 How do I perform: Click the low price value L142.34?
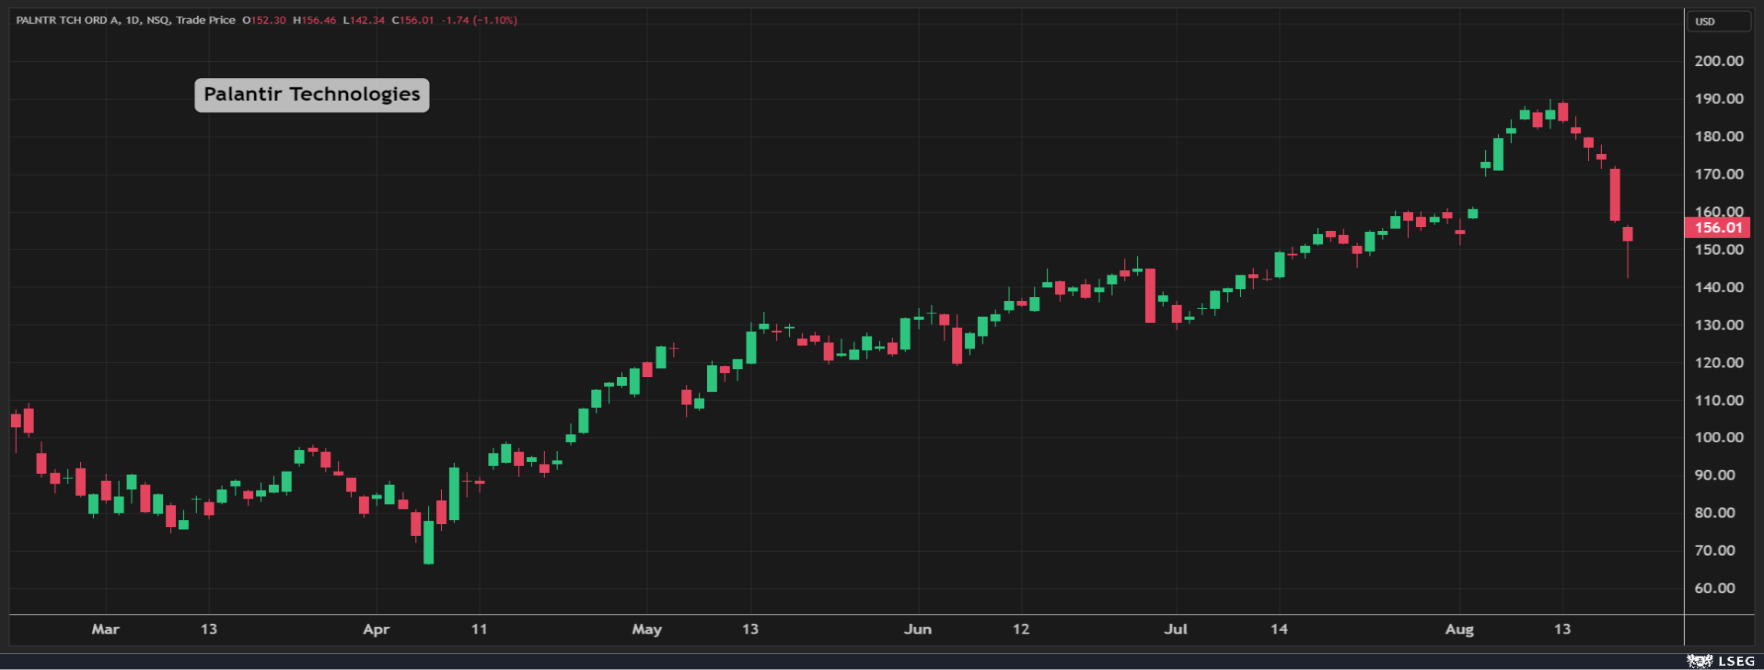[364, 20]
